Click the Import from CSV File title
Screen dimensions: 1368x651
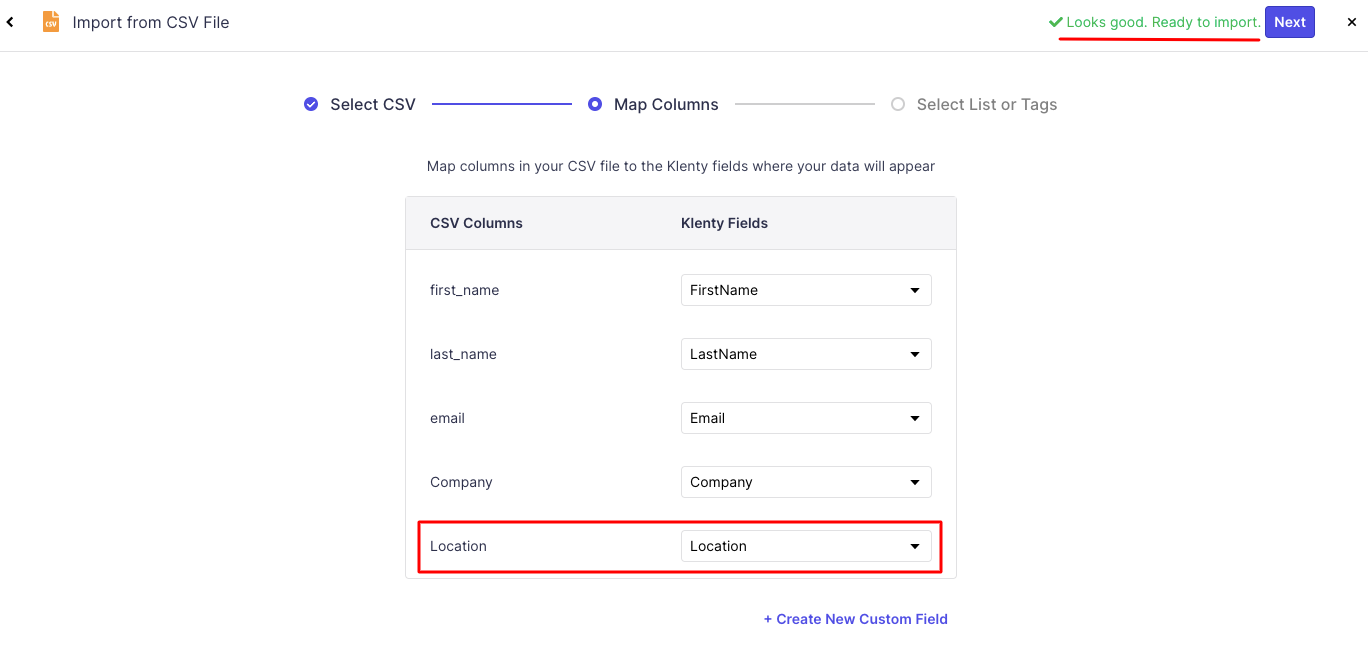click(151, 22)
